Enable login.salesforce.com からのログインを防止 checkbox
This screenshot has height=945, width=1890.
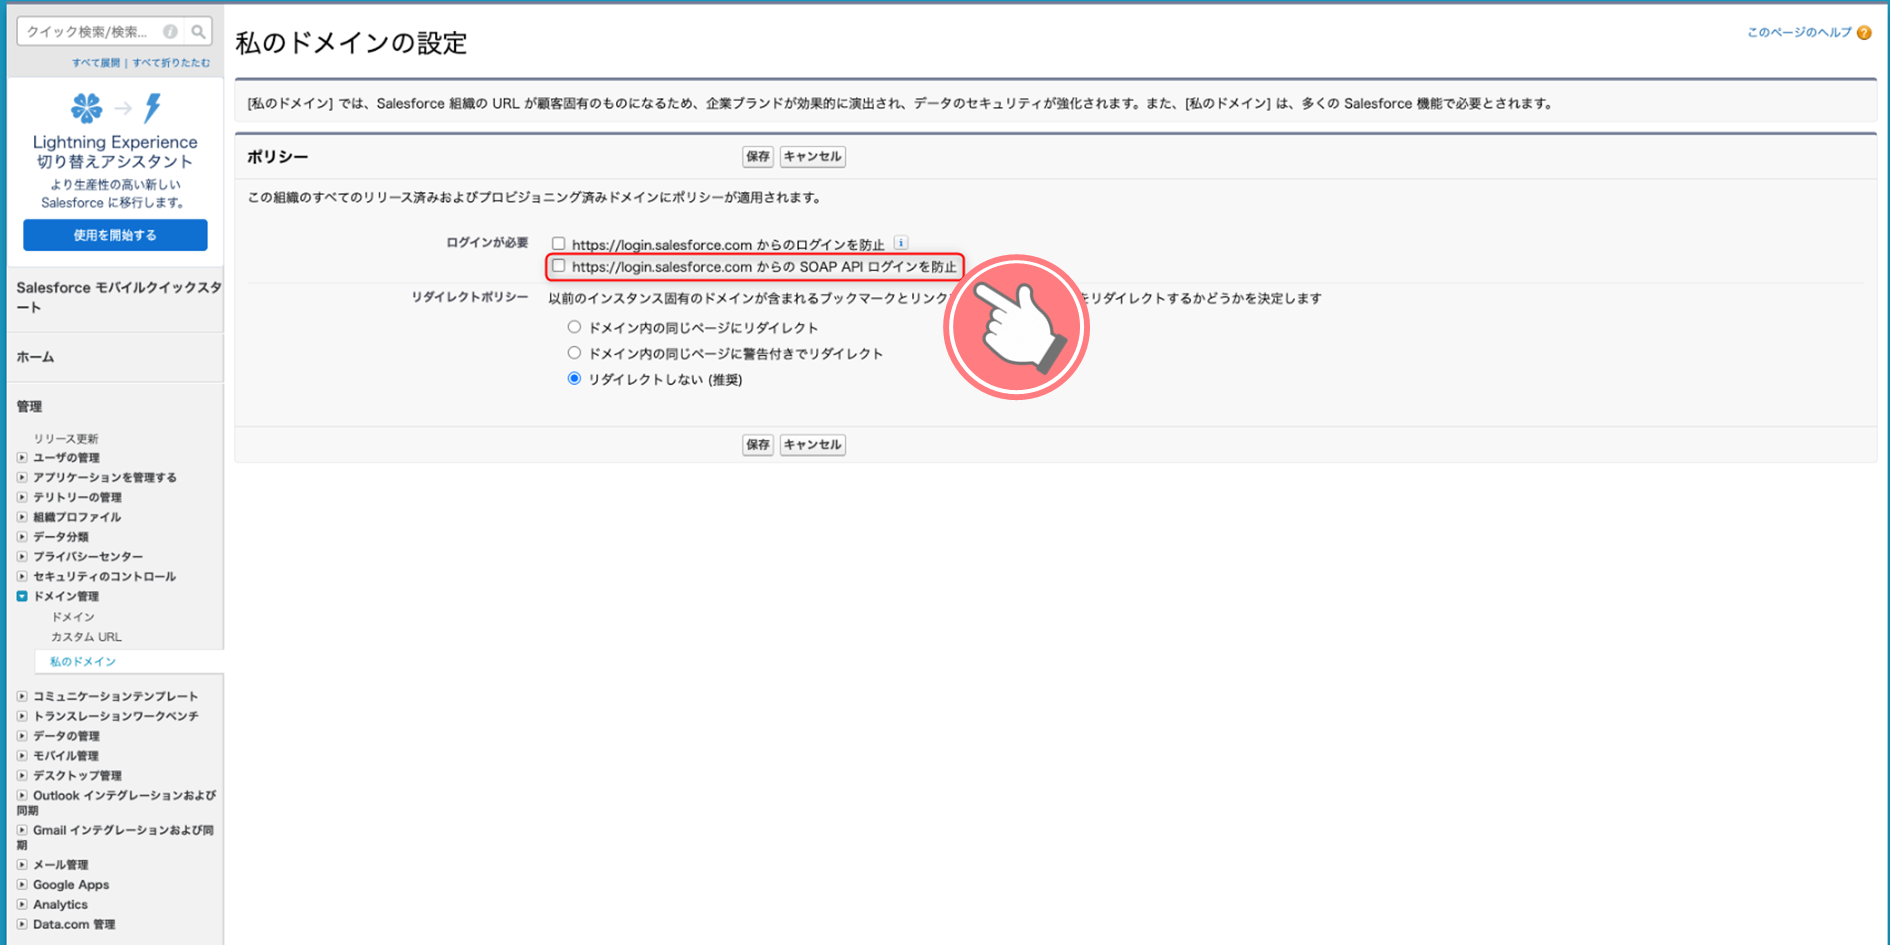558,244
